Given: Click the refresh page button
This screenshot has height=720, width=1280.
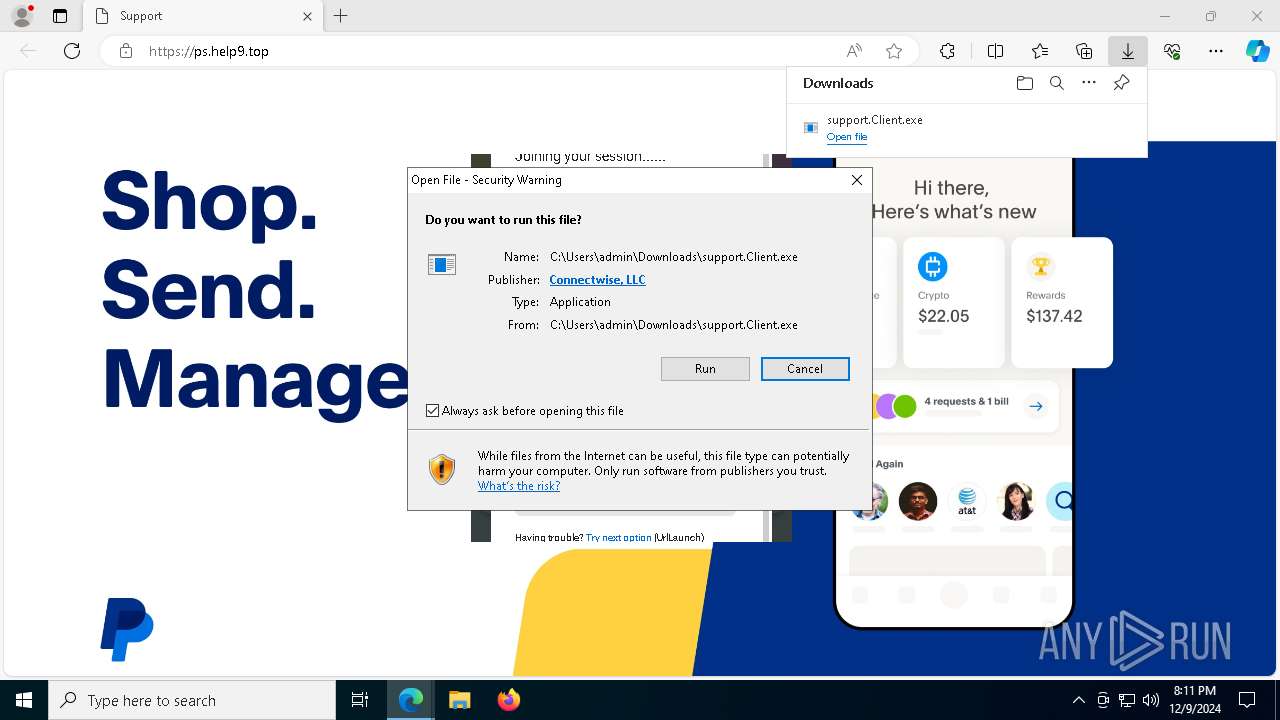Looking at the screenshot, I should (x=72, y=51).
